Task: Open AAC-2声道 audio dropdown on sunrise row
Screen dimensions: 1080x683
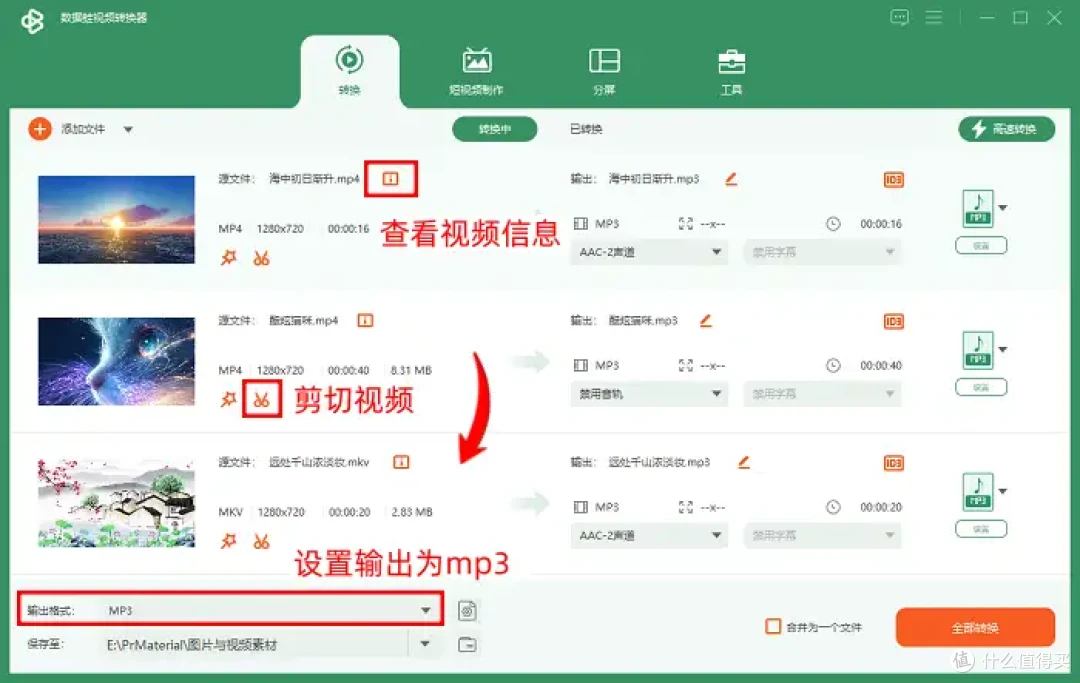Action: pos(649,252)
